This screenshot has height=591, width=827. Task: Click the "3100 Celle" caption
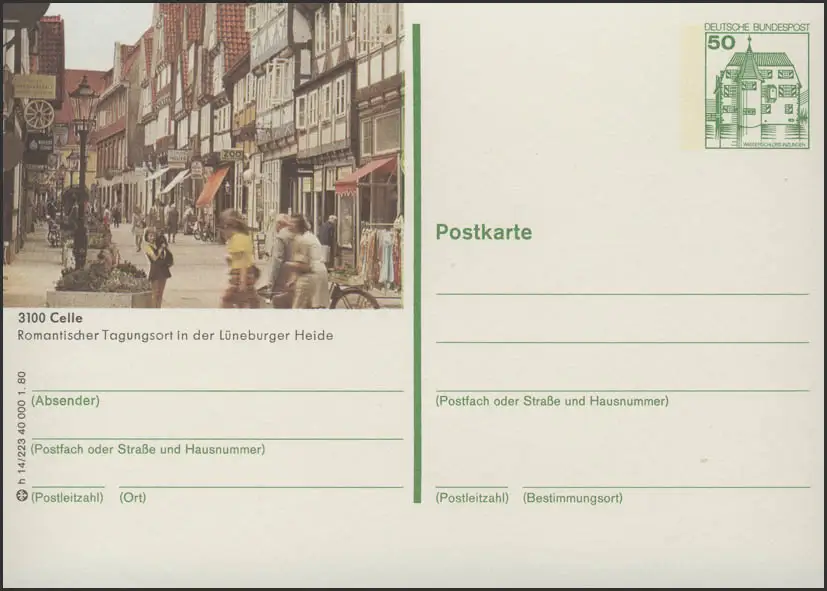tap(50, 319)
